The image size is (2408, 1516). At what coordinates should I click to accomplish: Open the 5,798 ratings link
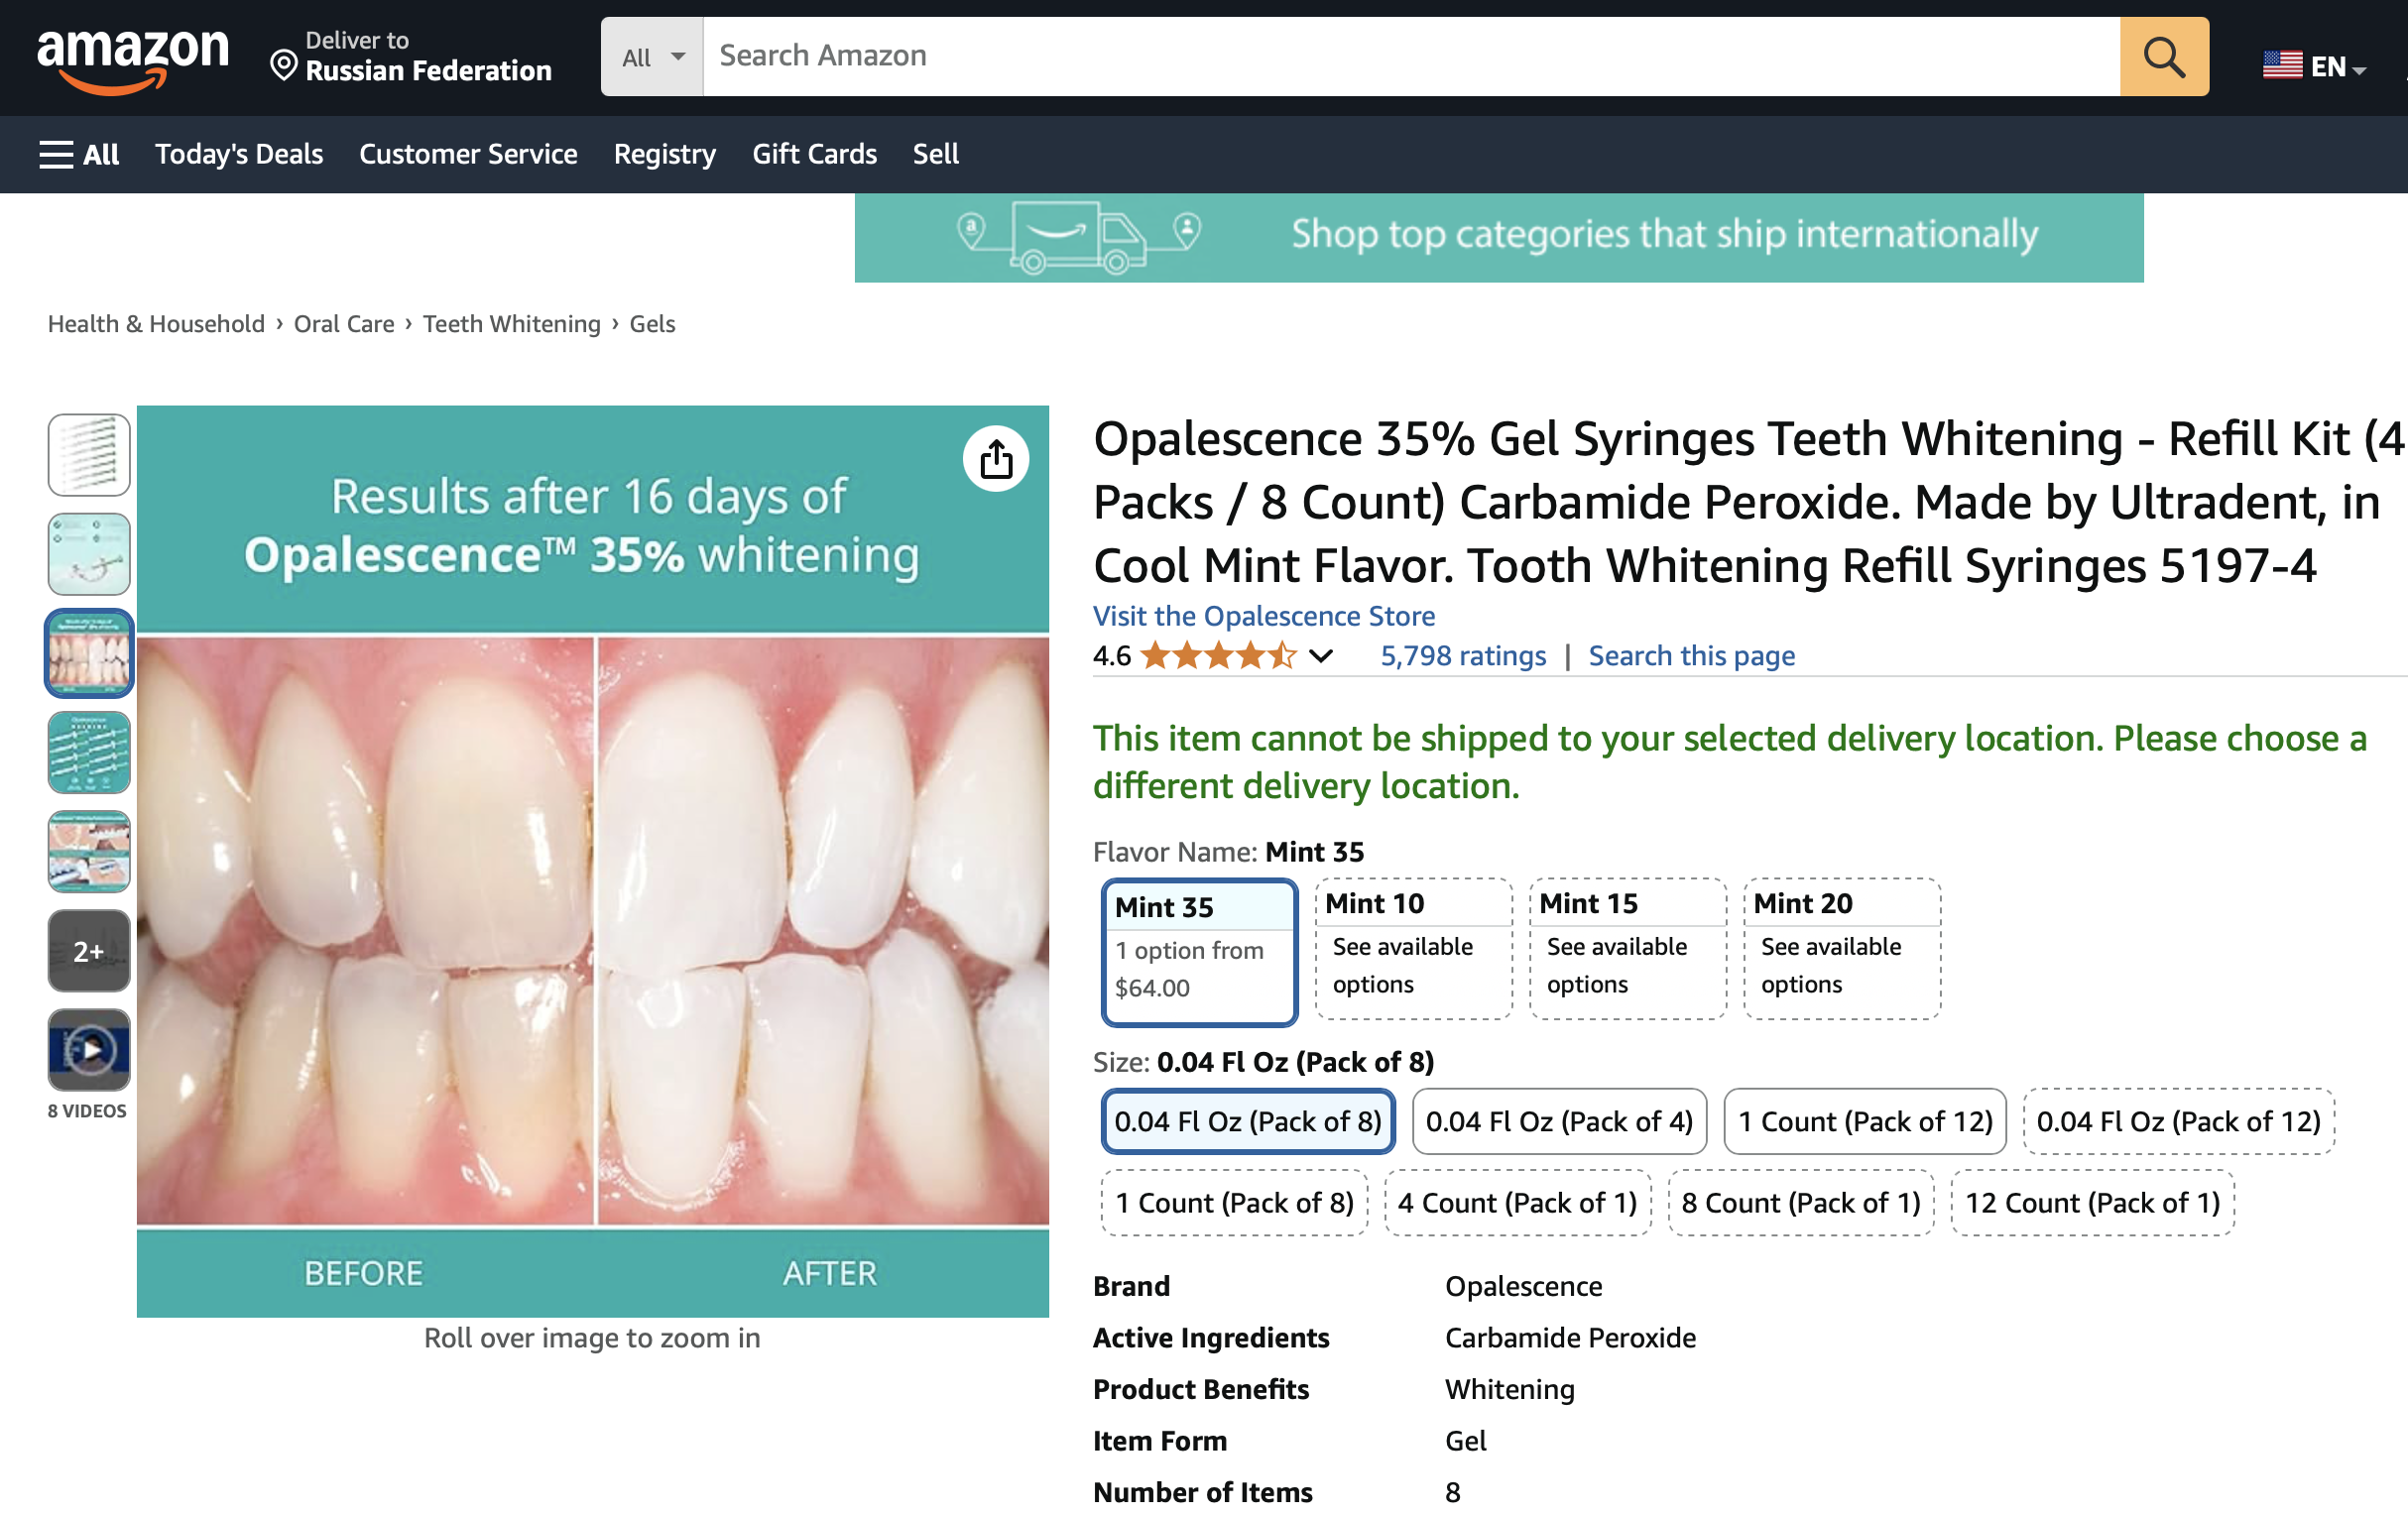[x=1462, y=656]
